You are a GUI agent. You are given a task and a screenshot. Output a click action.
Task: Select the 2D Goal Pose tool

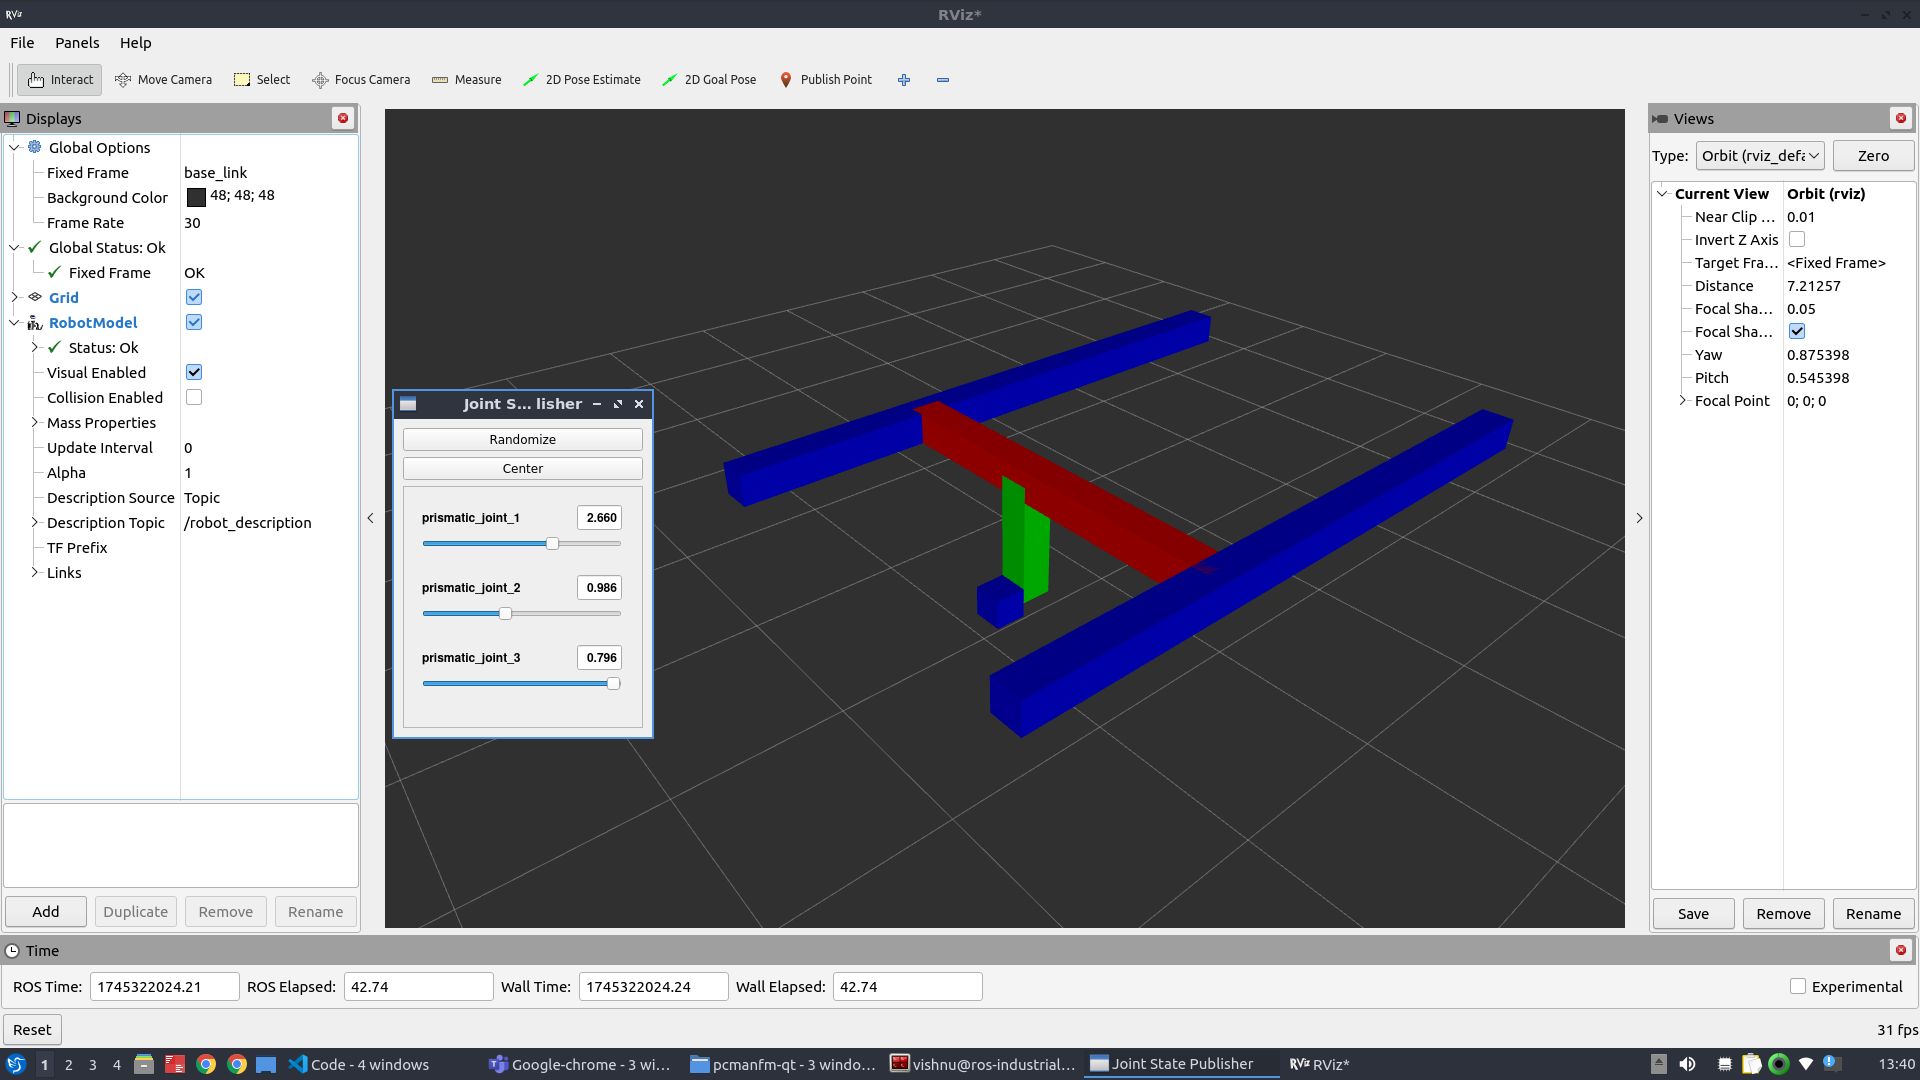click(709, 80)
